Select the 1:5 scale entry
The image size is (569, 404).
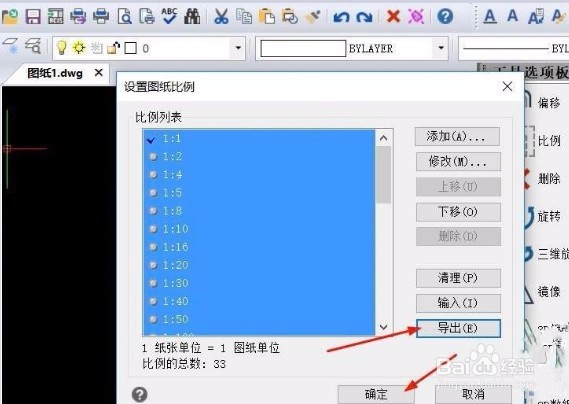click(x=259, y=192)
